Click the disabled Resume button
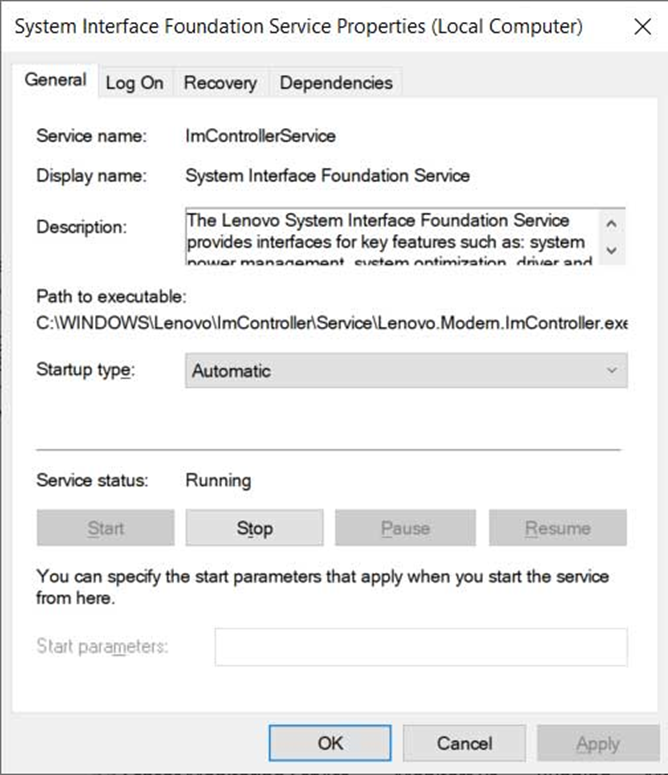 557,528
